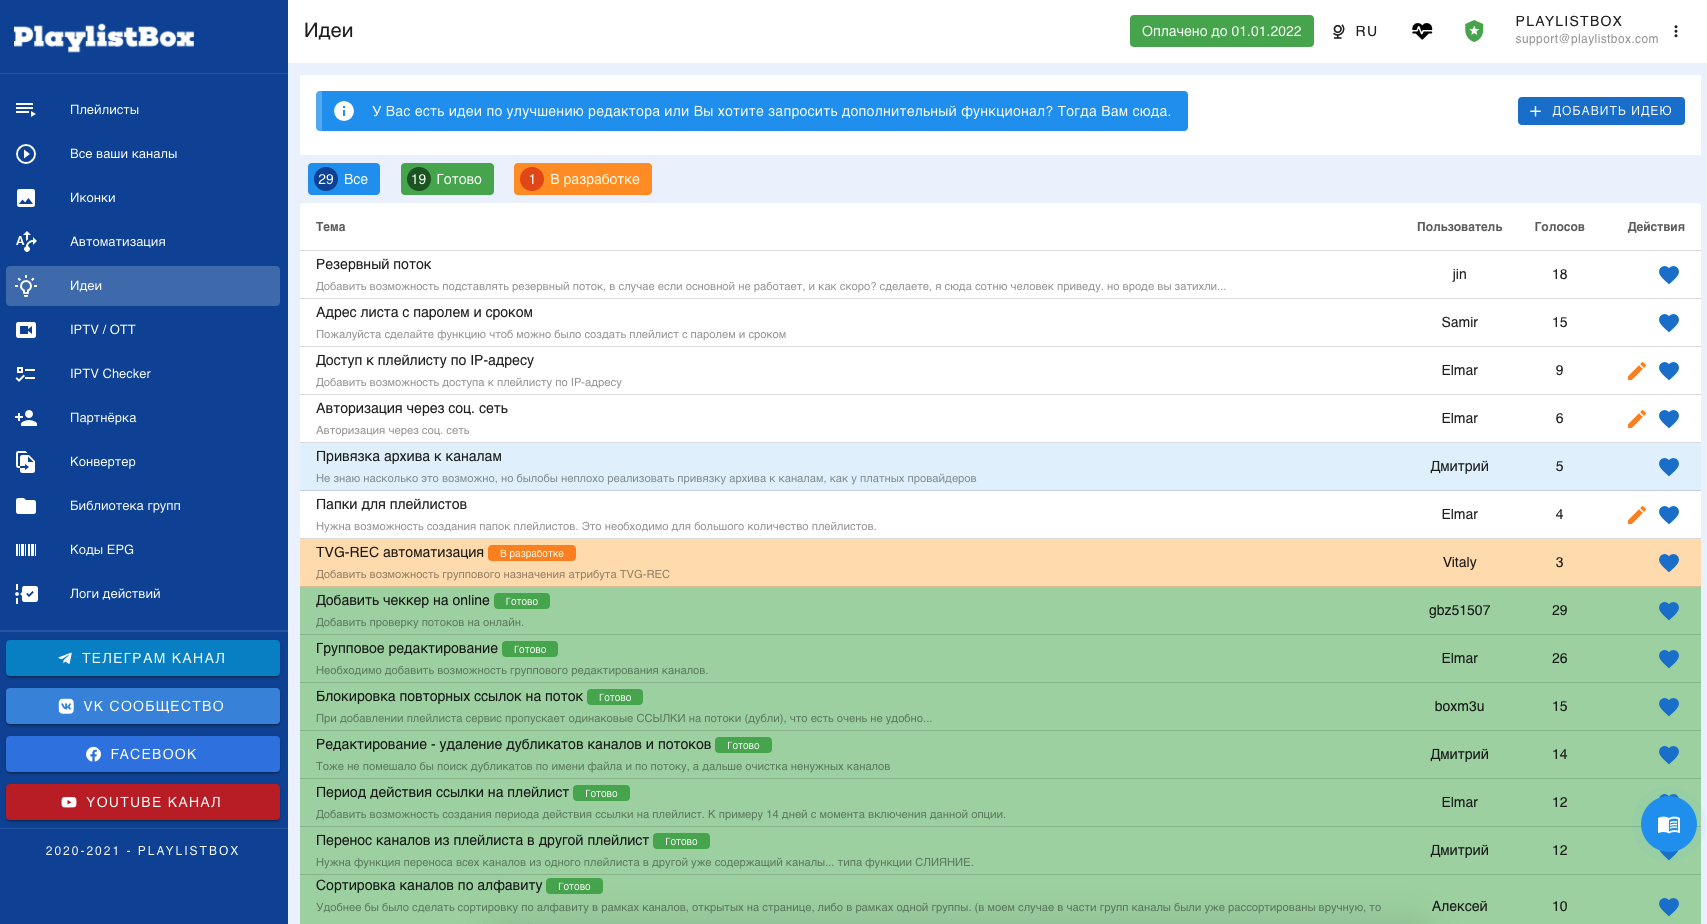Select the Период действия ссылки на плейлист row

[x=1000, y=803]
